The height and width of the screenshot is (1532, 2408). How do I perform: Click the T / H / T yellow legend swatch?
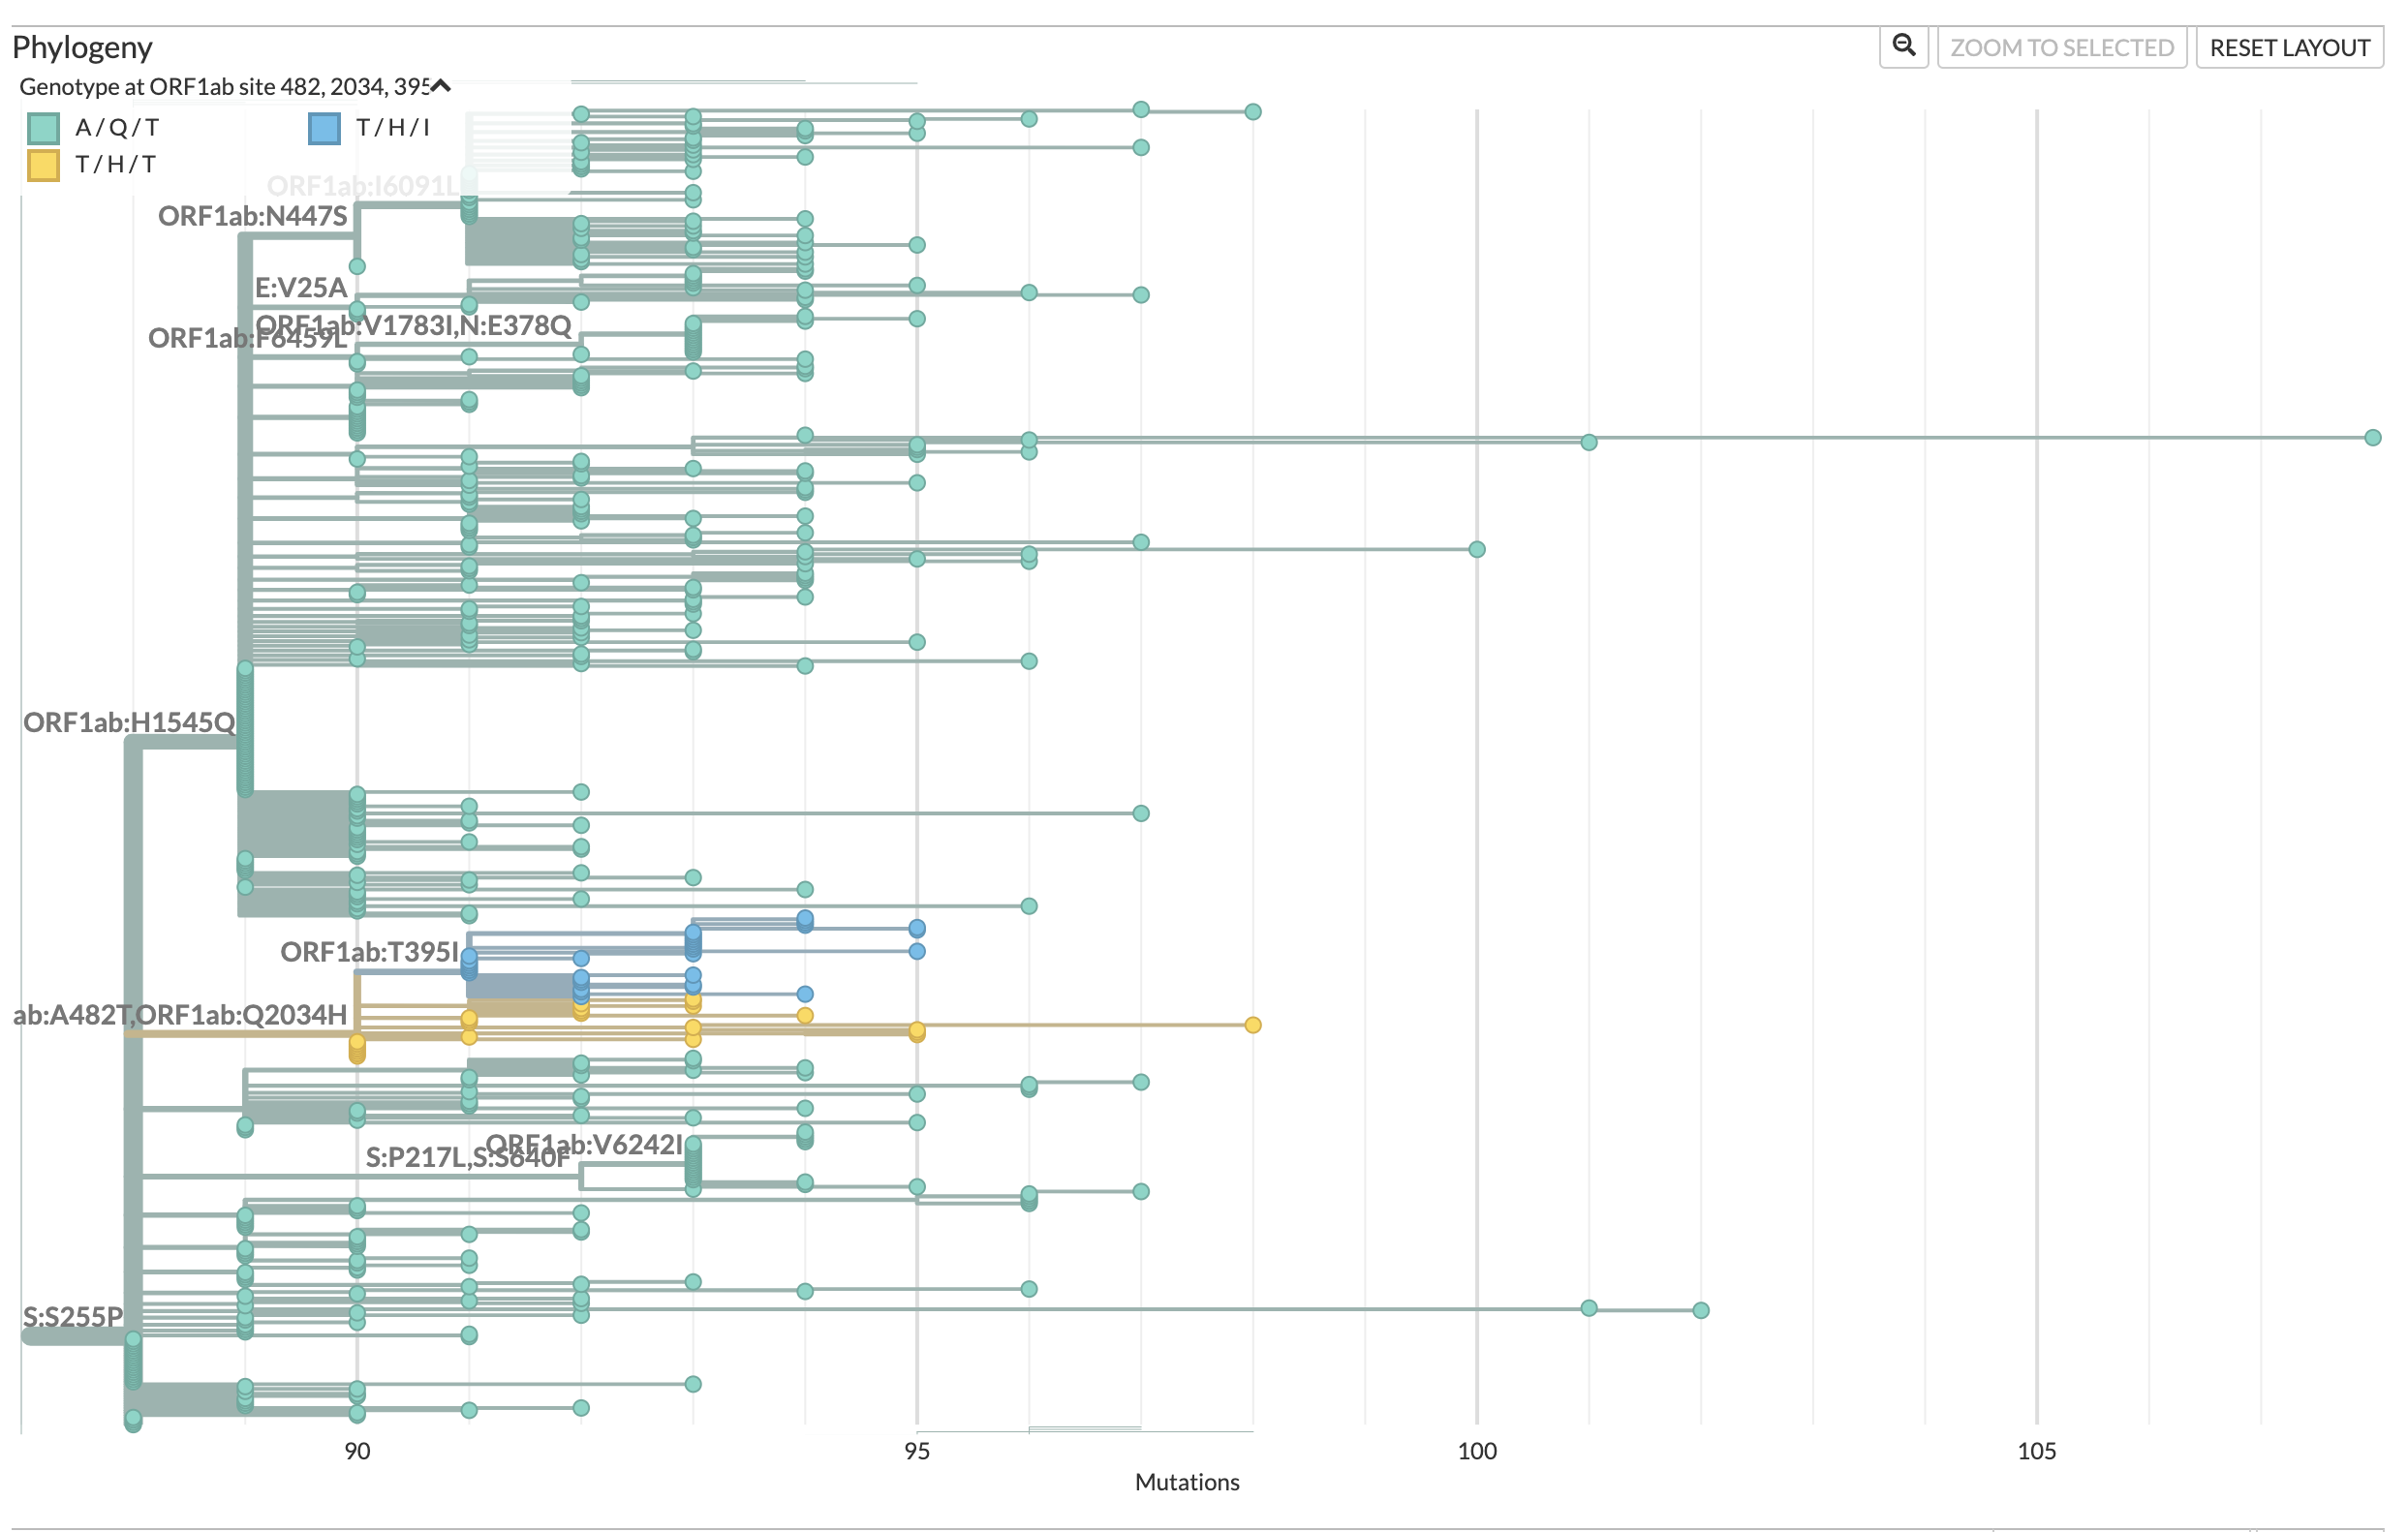point(44,164)
